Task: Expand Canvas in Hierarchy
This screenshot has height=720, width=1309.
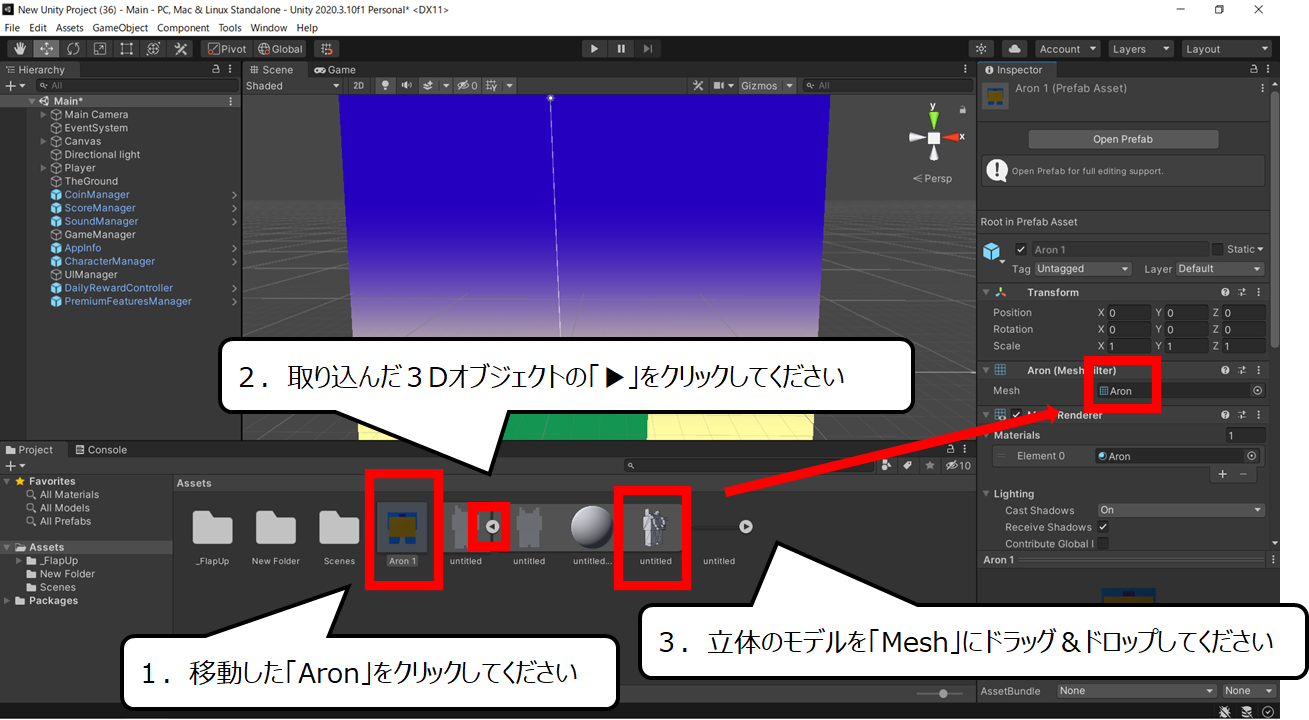Action: click(x=43, y=141)
